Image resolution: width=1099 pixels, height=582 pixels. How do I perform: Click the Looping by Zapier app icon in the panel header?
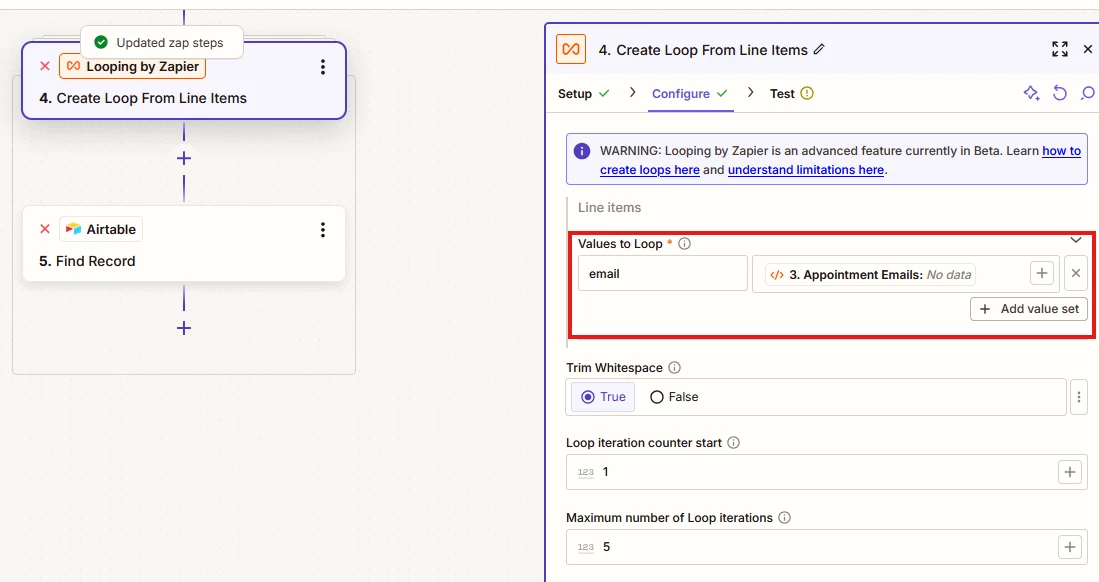click(x=571, y=50)
